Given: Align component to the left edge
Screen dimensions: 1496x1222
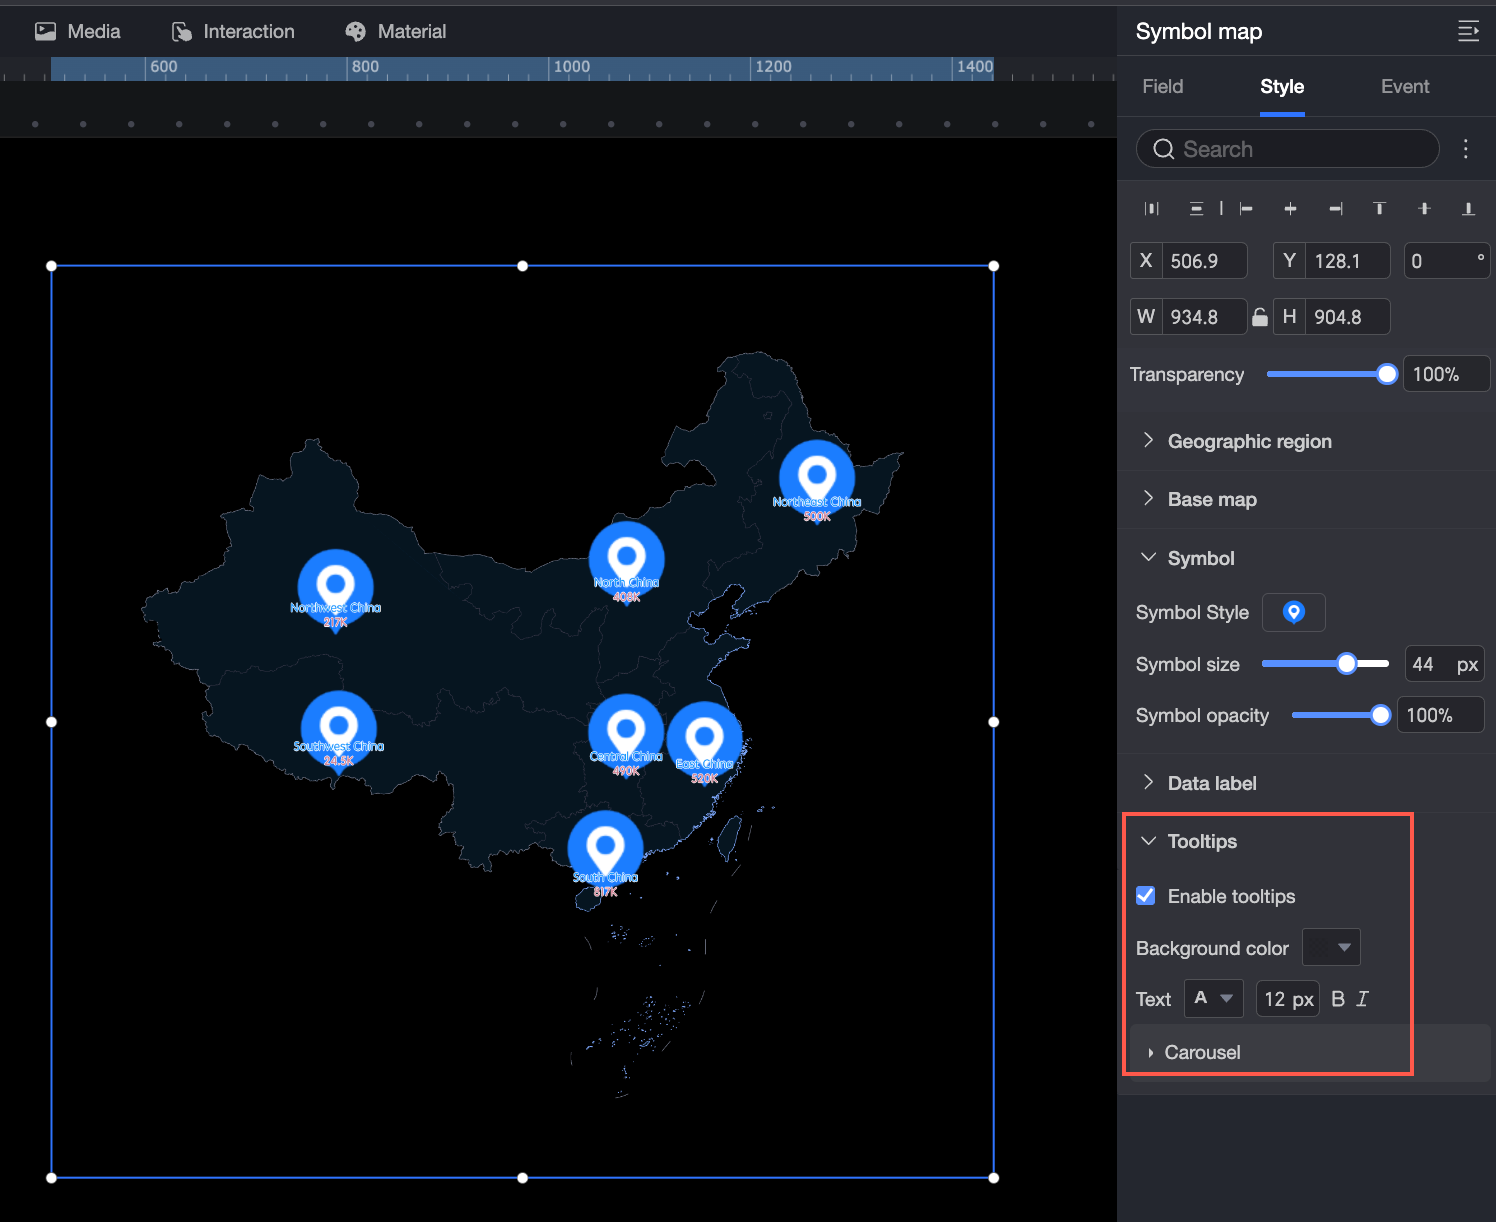Looking at the screenshot, I should [1246, 208].
